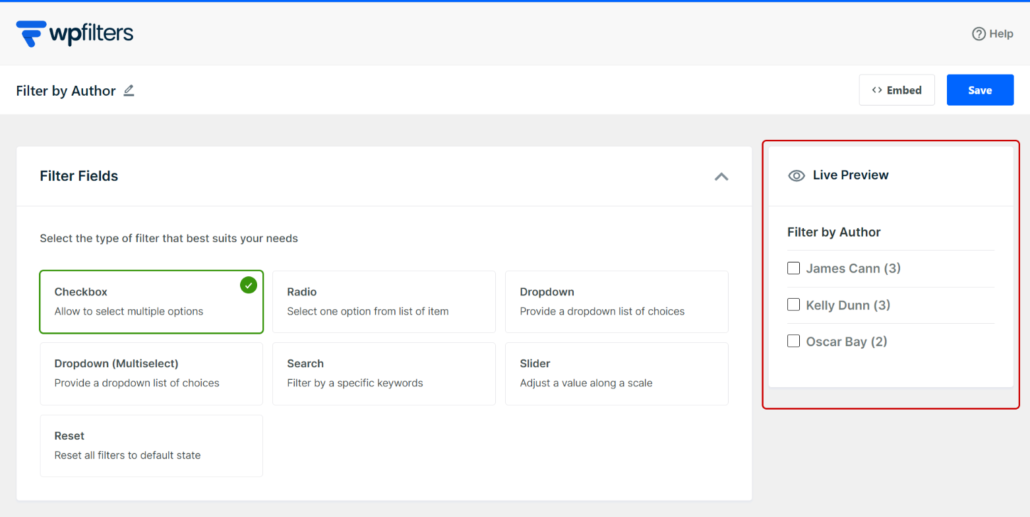Click the 'Filter Fields' heading
The width and height of the screenshot is (1030, 517).
click(79, 176)
